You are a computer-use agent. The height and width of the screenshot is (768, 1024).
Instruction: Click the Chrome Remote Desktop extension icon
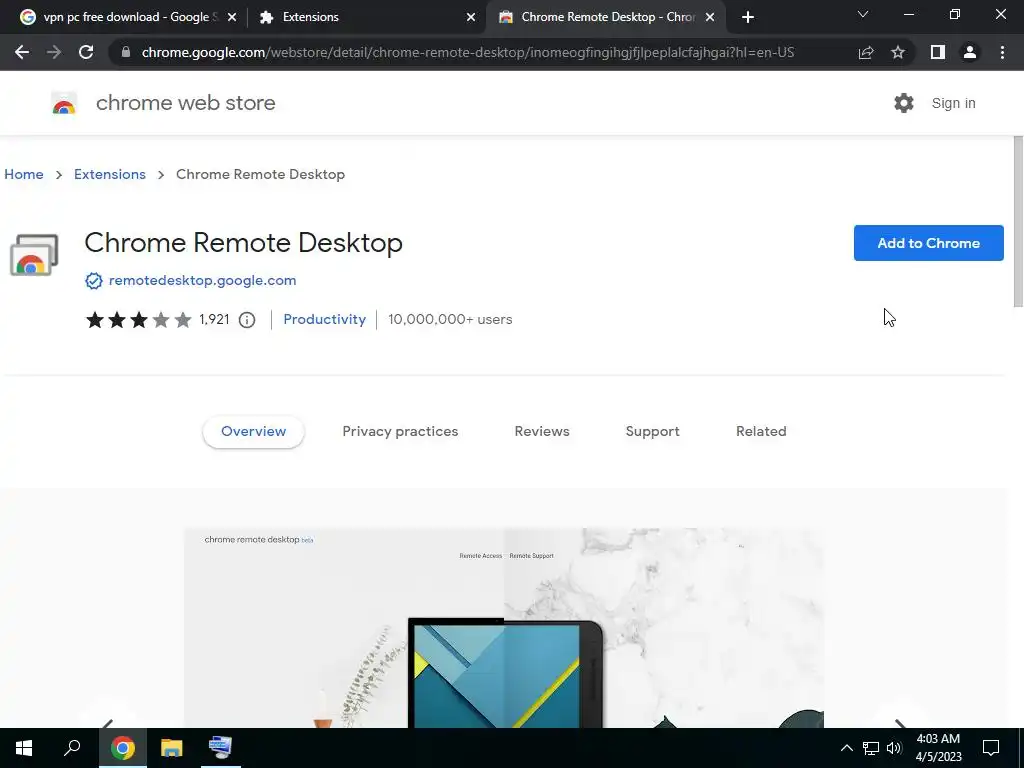point(34,255)
